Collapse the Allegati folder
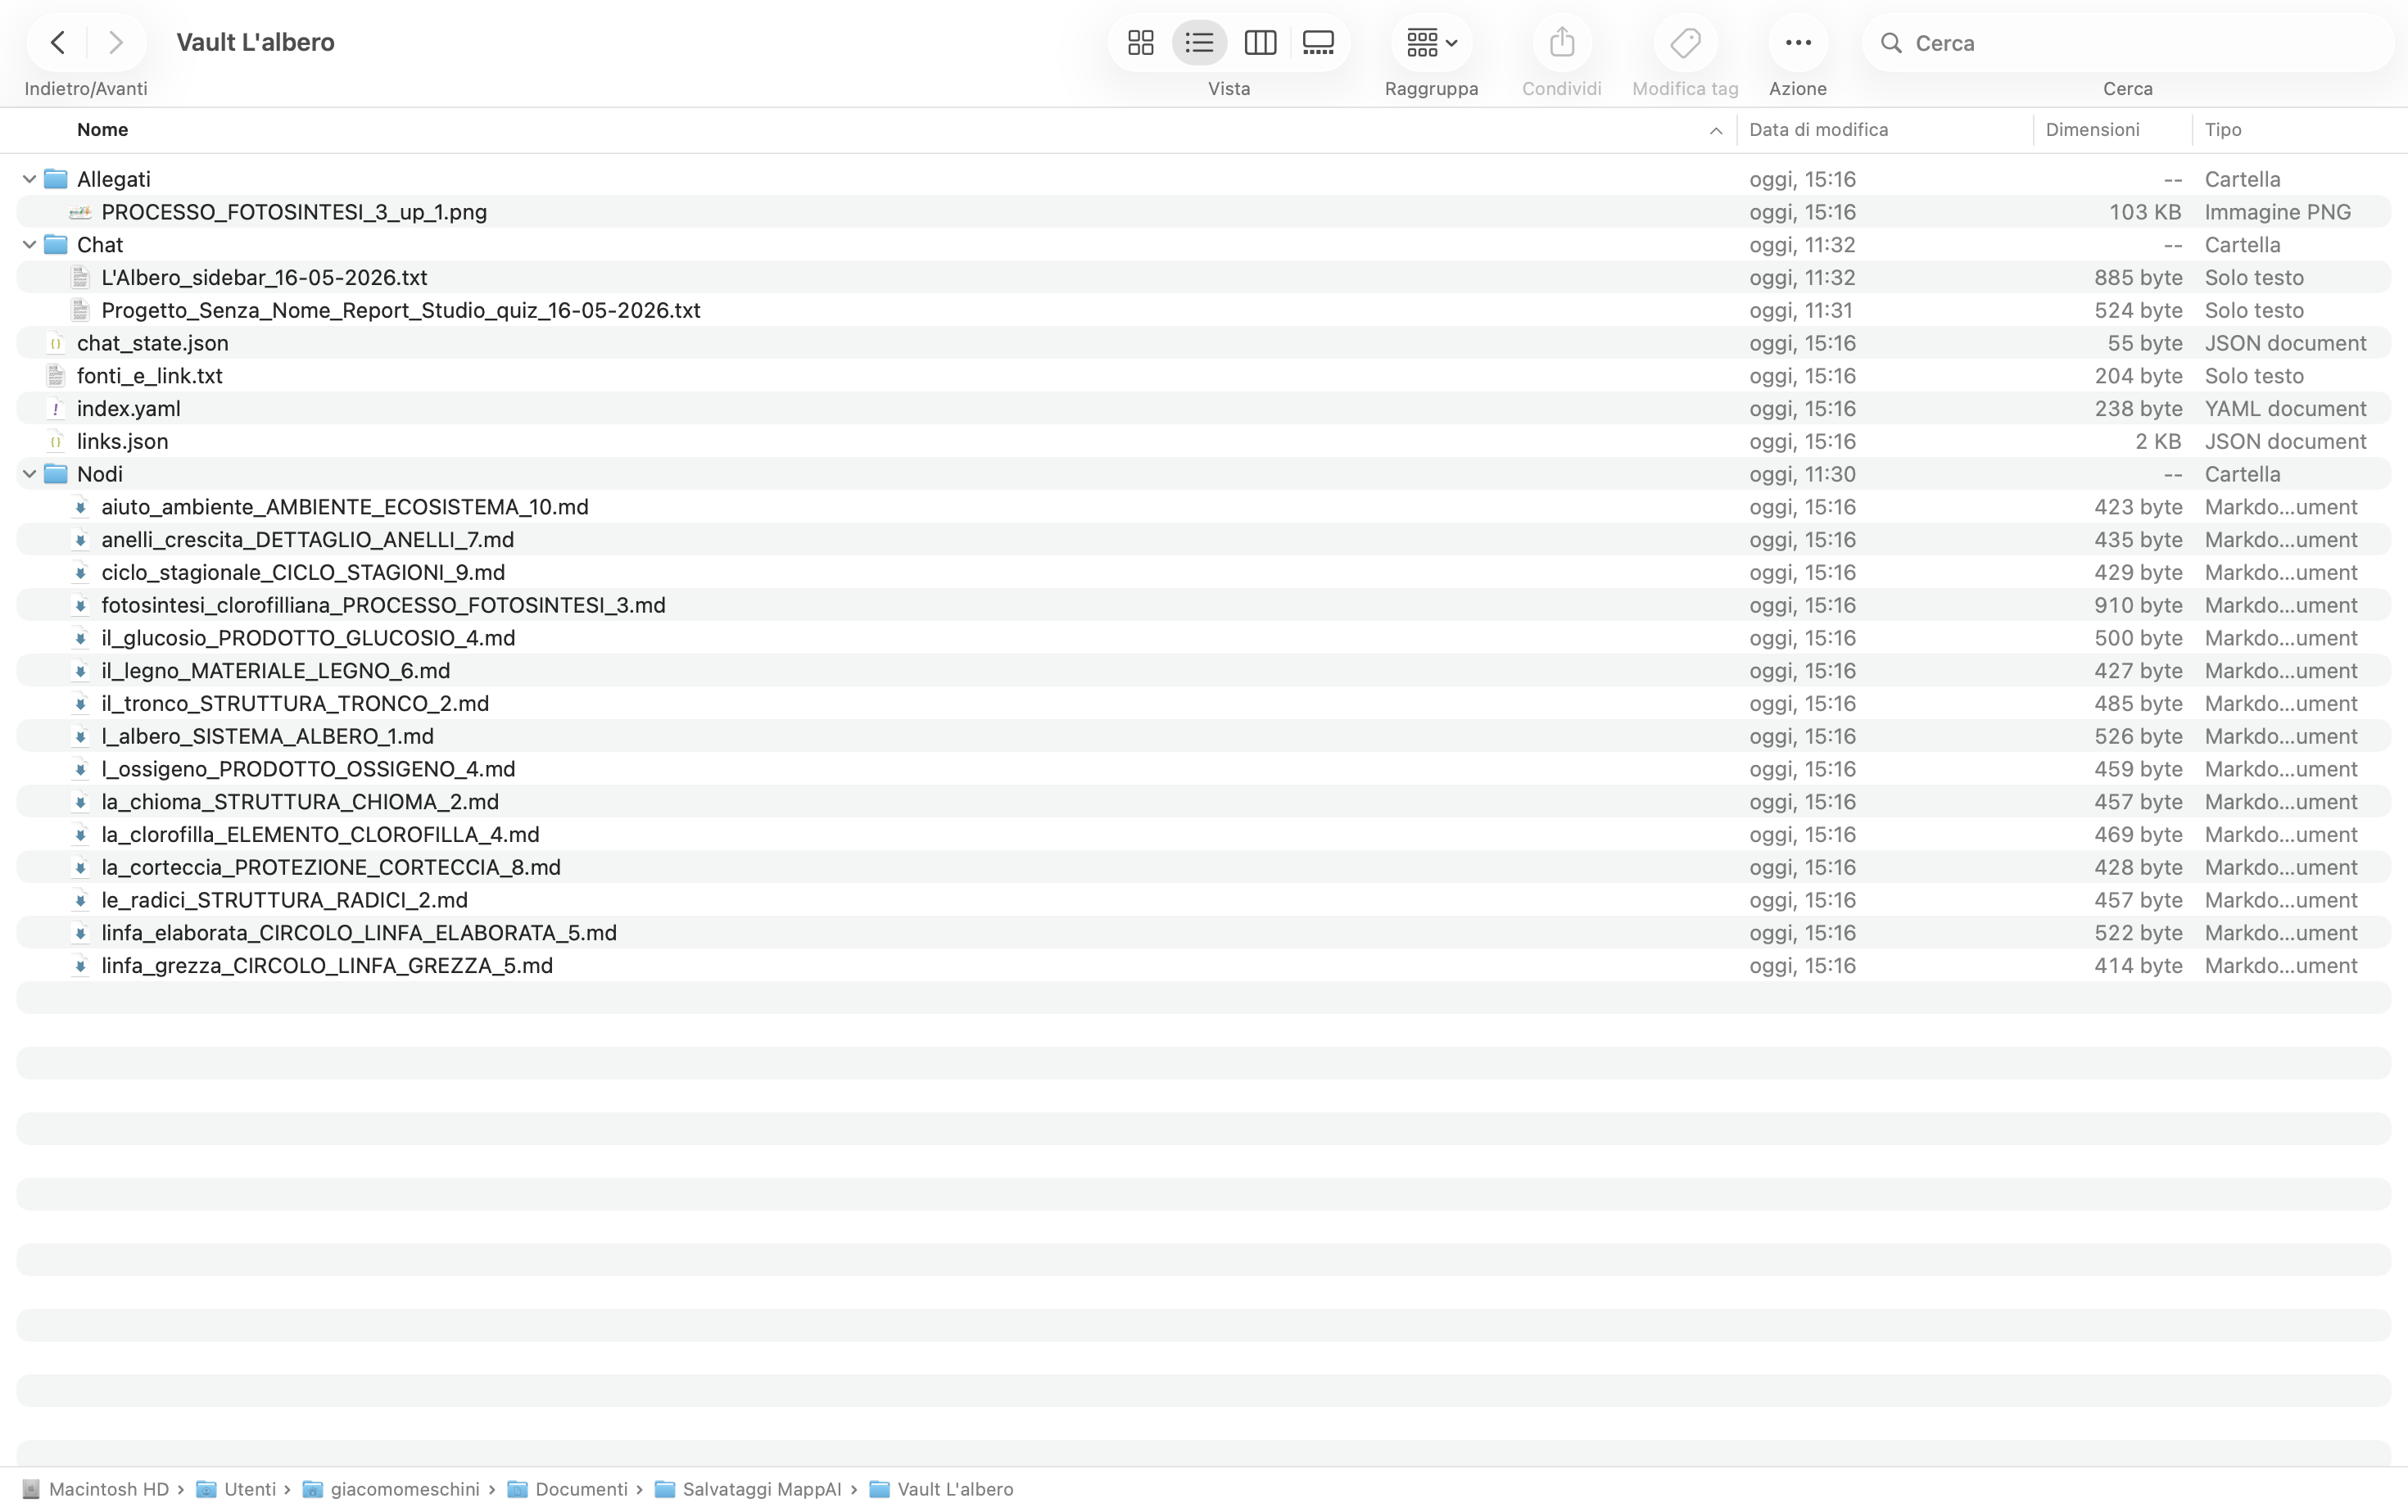Screen dimensions: 2408x1512 click(29, 179)
